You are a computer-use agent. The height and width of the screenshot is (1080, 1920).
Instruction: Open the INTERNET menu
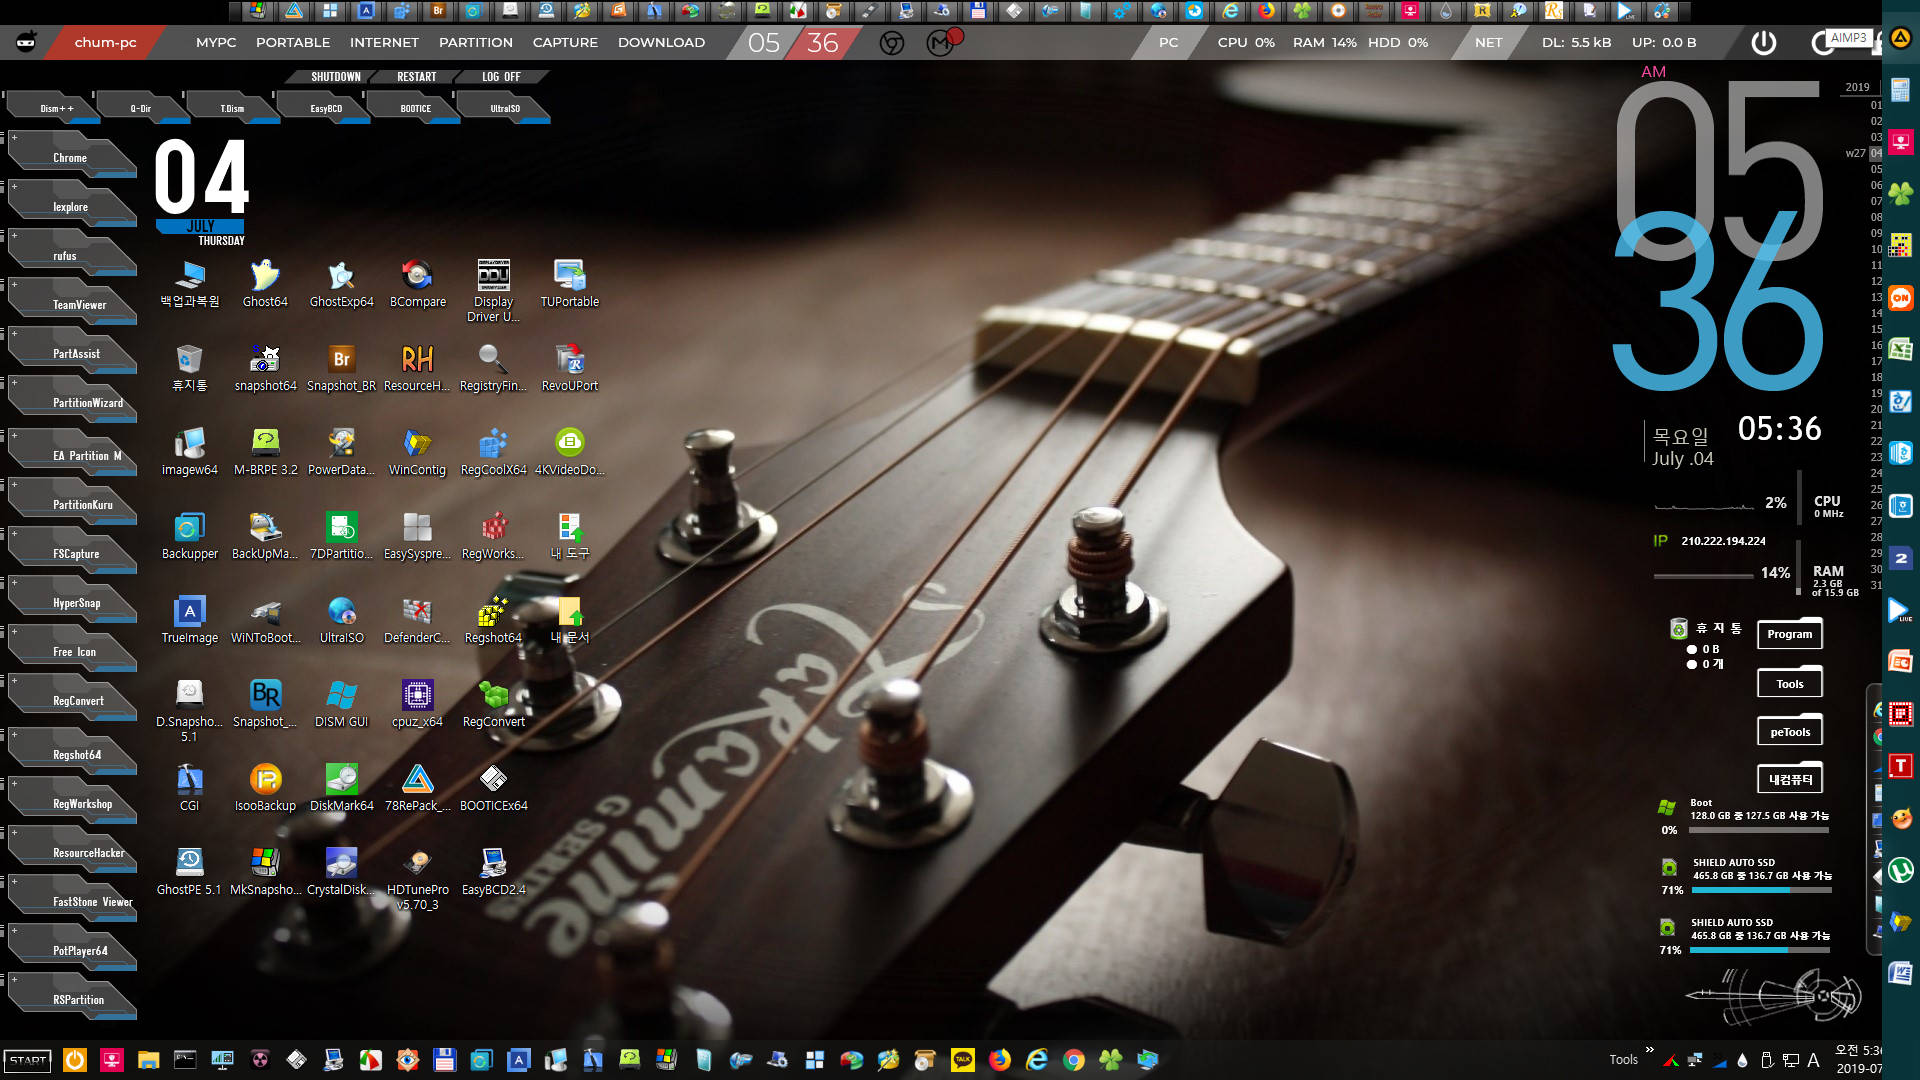pyautogui.click(x=384, y=43)
